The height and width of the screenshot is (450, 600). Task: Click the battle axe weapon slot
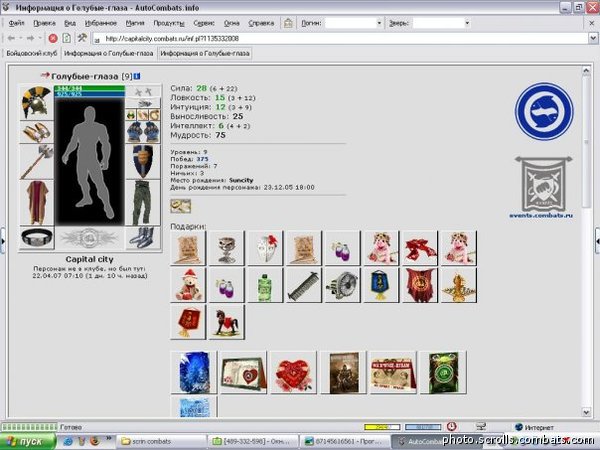(36, 161)
